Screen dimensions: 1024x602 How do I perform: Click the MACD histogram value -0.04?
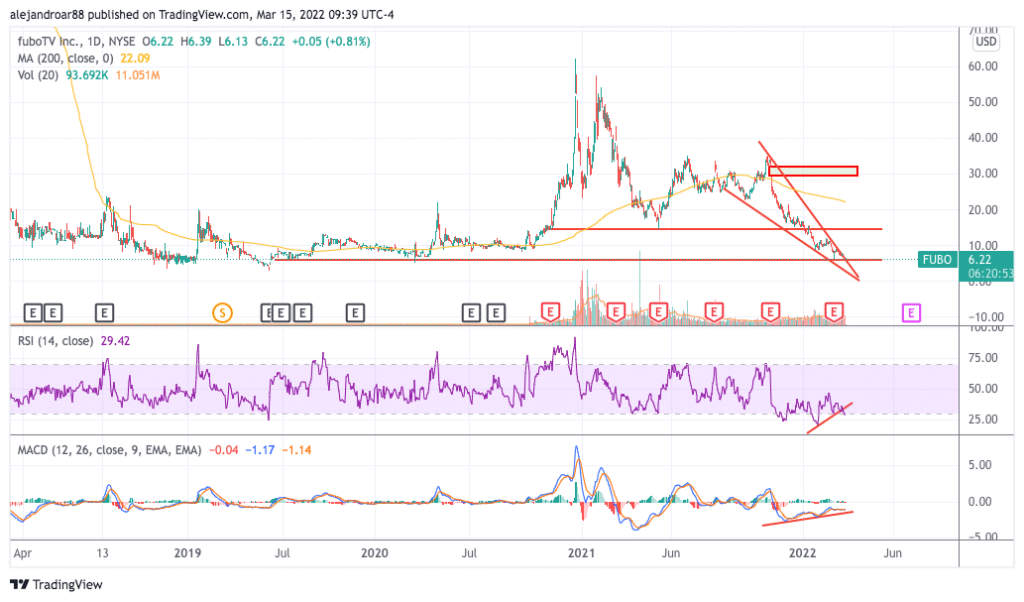tap(223, 450)
